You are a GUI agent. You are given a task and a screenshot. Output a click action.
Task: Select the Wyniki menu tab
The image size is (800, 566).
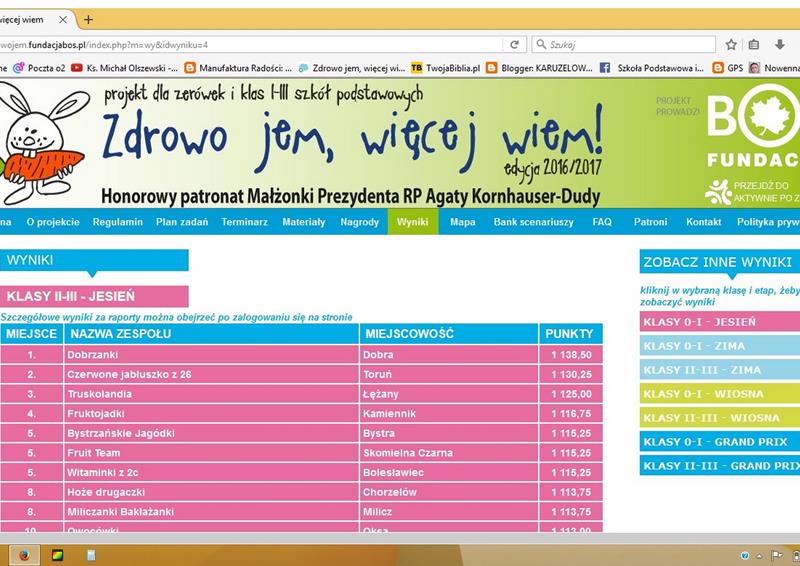[x=412, y=222]
